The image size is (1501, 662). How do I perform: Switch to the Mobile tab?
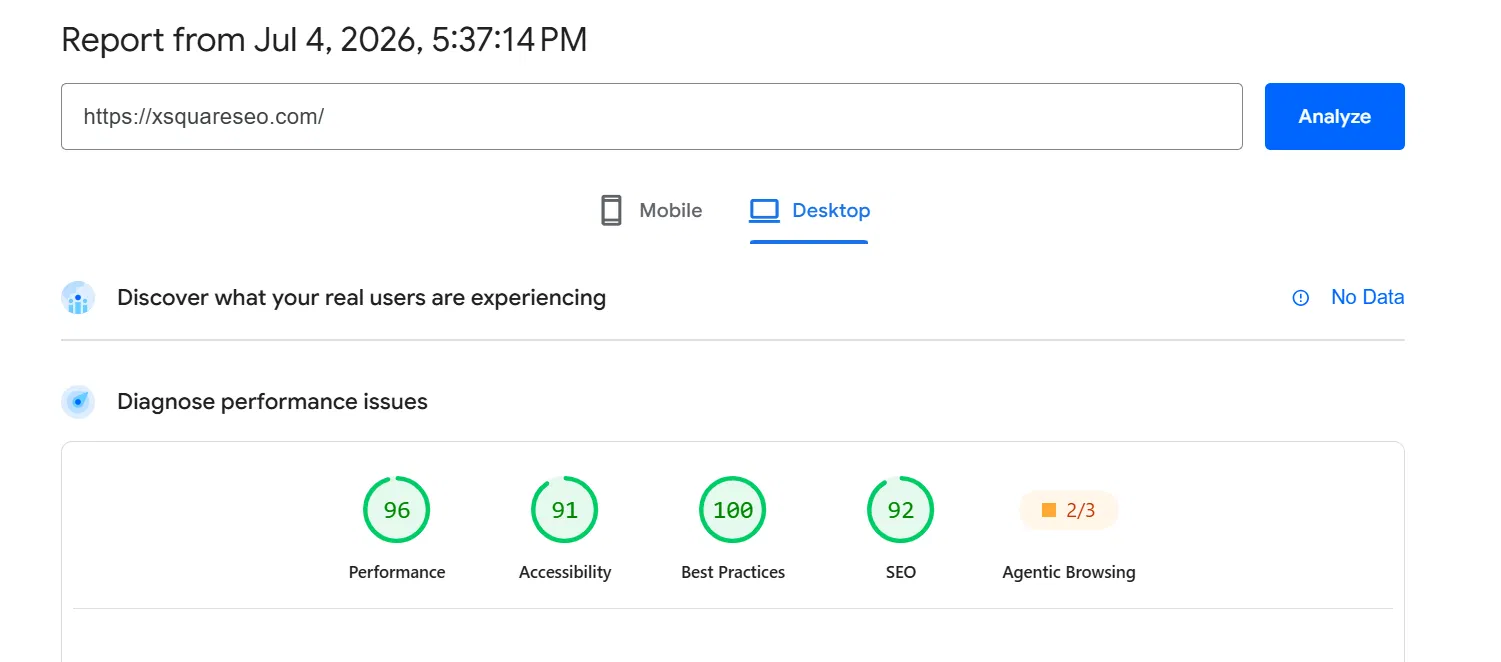pyautogui.click(x=651, y=211)
